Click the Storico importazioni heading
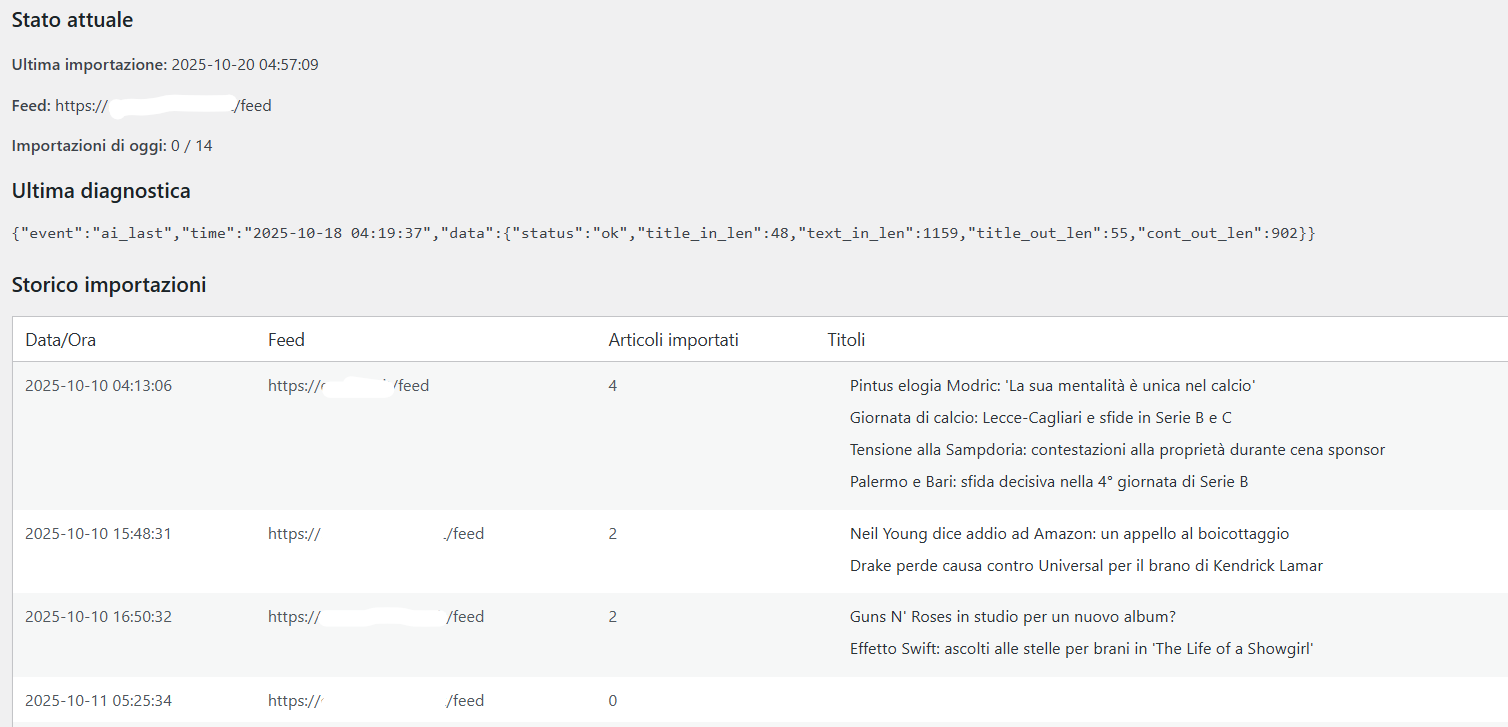The width and height of the screenshot is (1508, 727). (109, 285)
